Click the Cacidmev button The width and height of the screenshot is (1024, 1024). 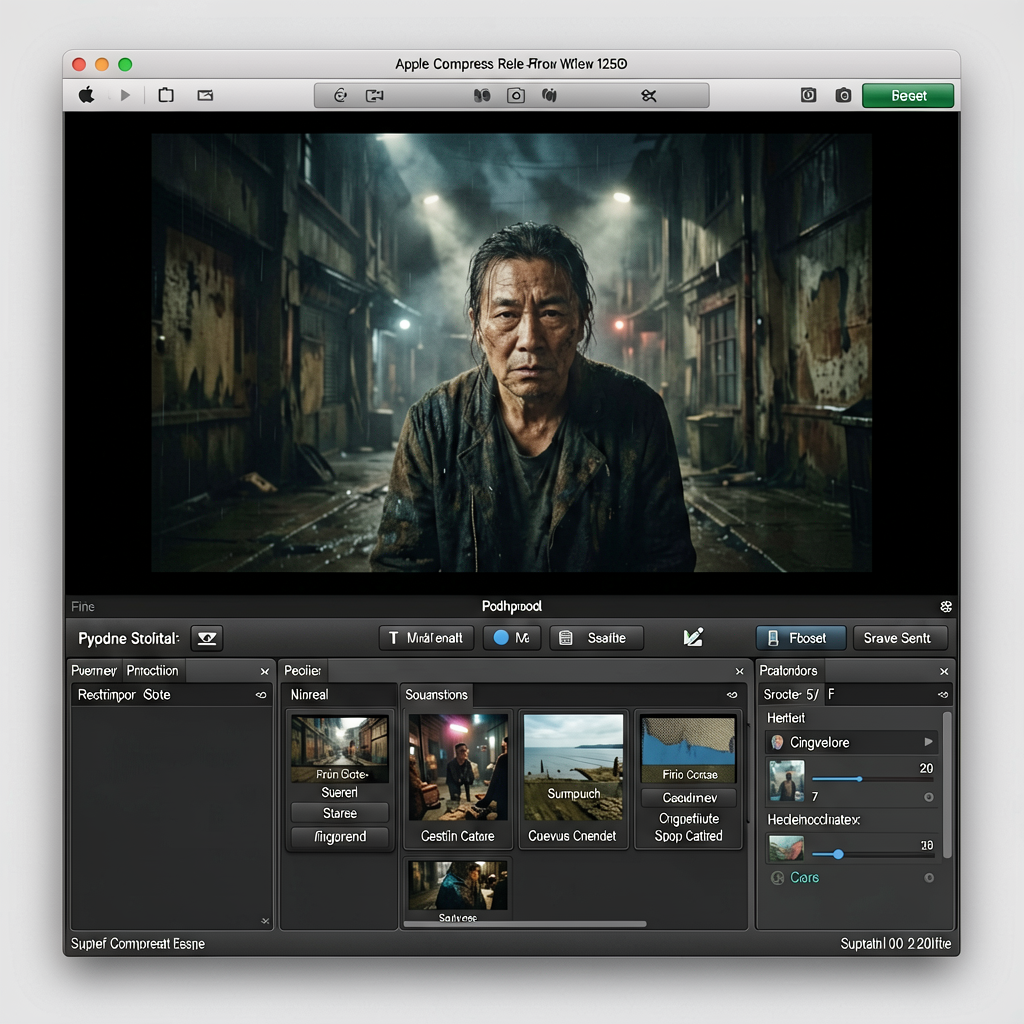(x=689, y=798)
